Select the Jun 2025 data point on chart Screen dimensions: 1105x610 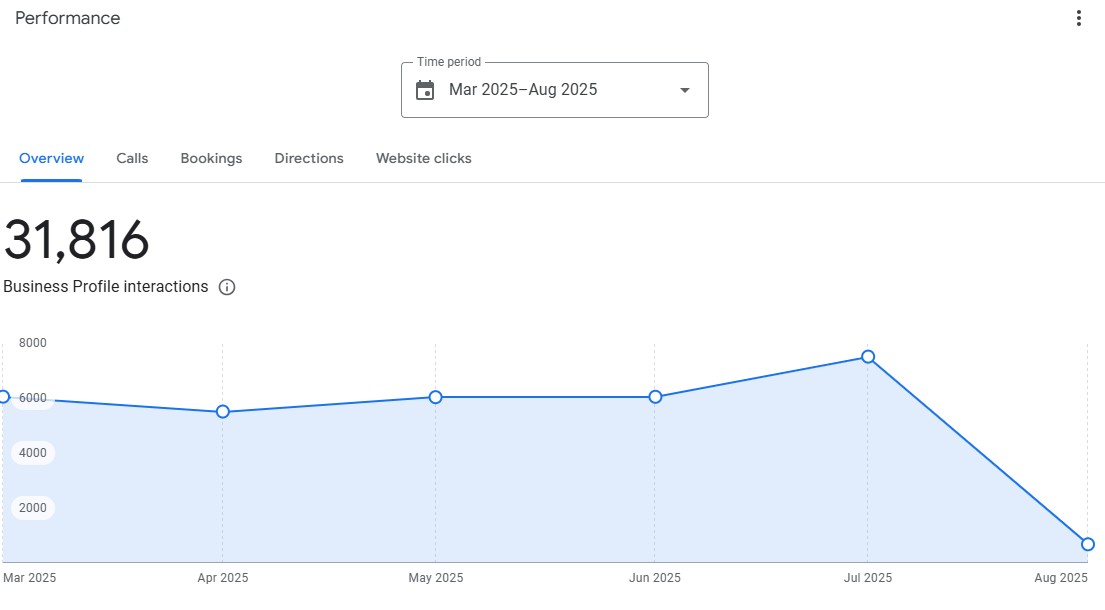pos(655,397)
